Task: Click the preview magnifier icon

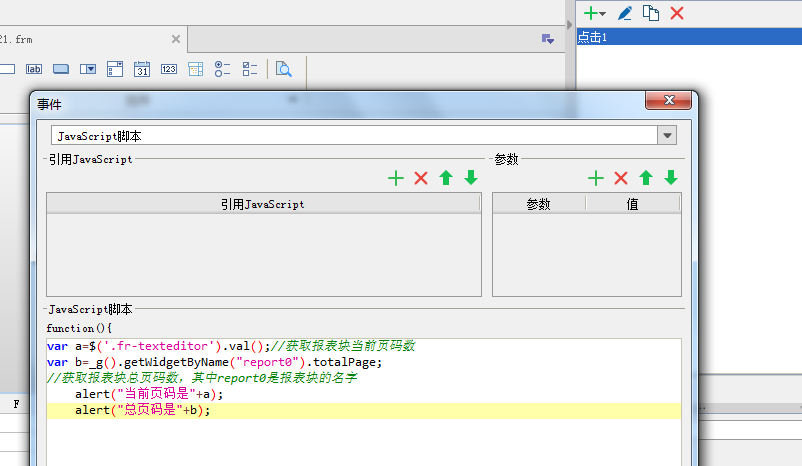Action: click(x=283, y=69)
